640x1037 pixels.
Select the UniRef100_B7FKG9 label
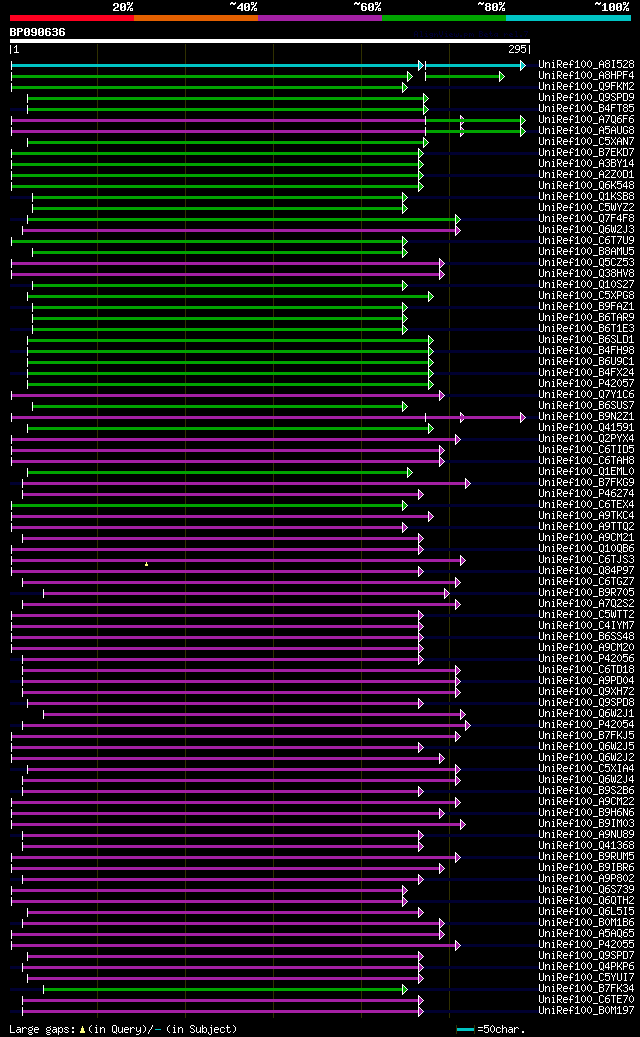point(586,482)
